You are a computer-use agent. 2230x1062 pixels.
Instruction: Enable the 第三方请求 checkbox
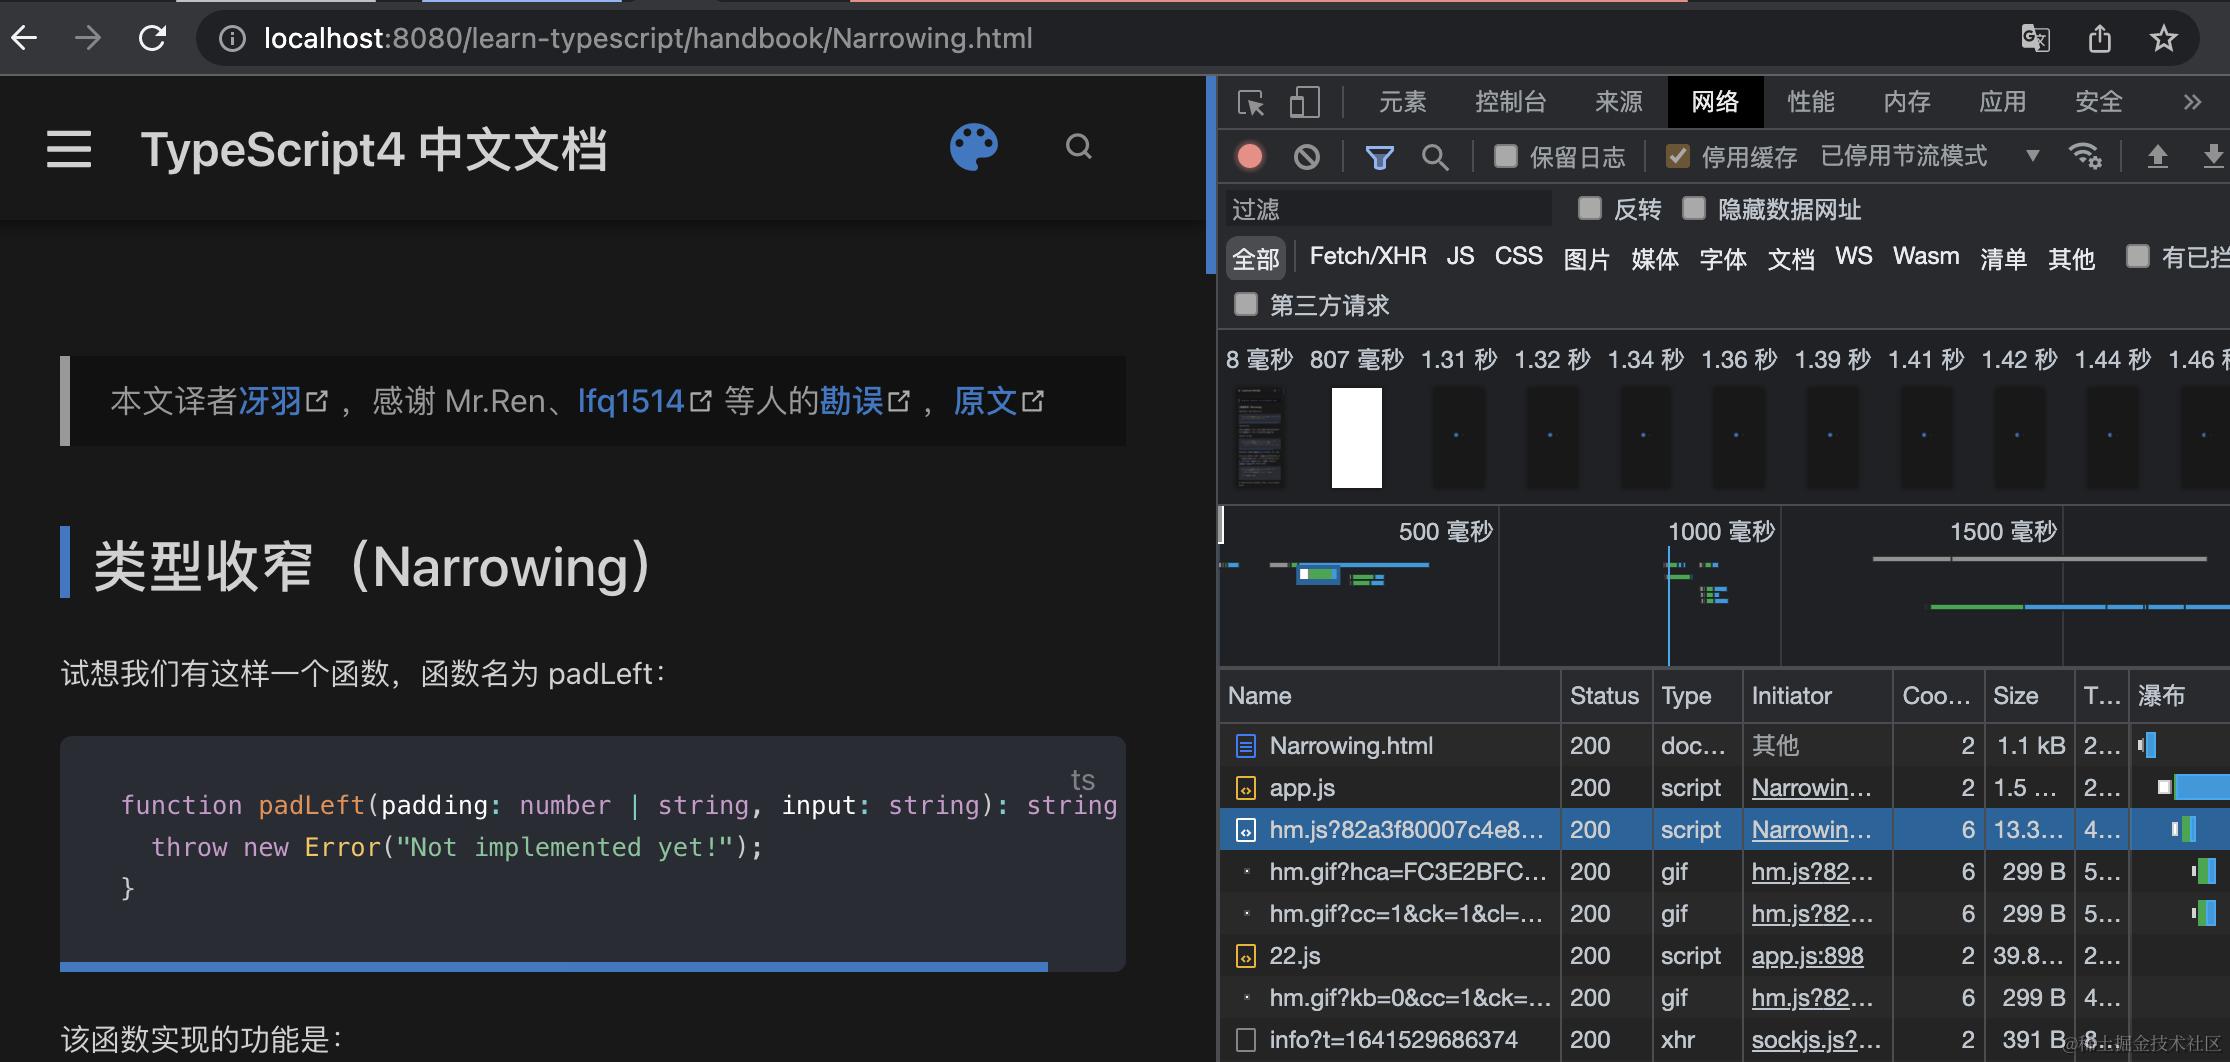(x=1245, y=304)
